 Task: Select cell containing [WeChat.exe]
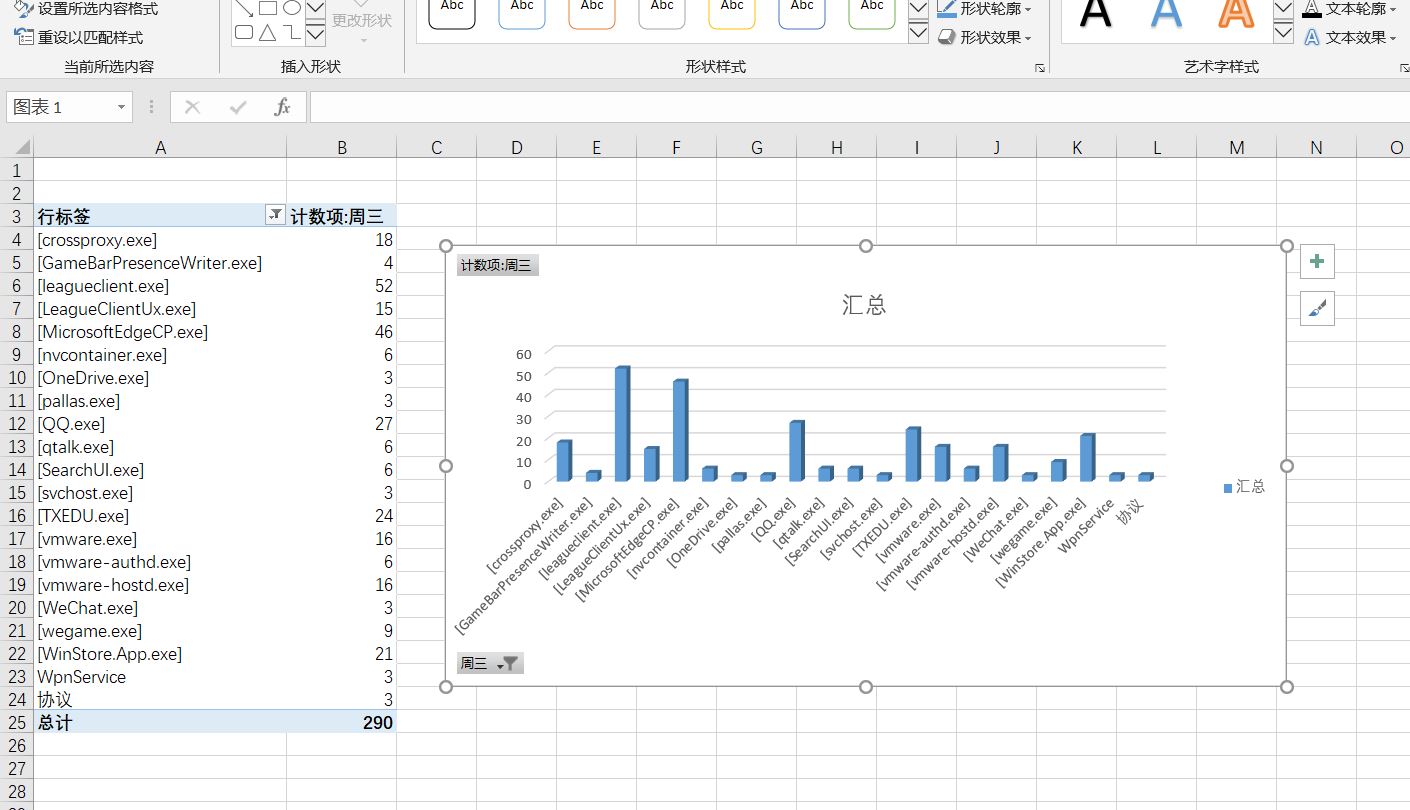coord(160,608)
